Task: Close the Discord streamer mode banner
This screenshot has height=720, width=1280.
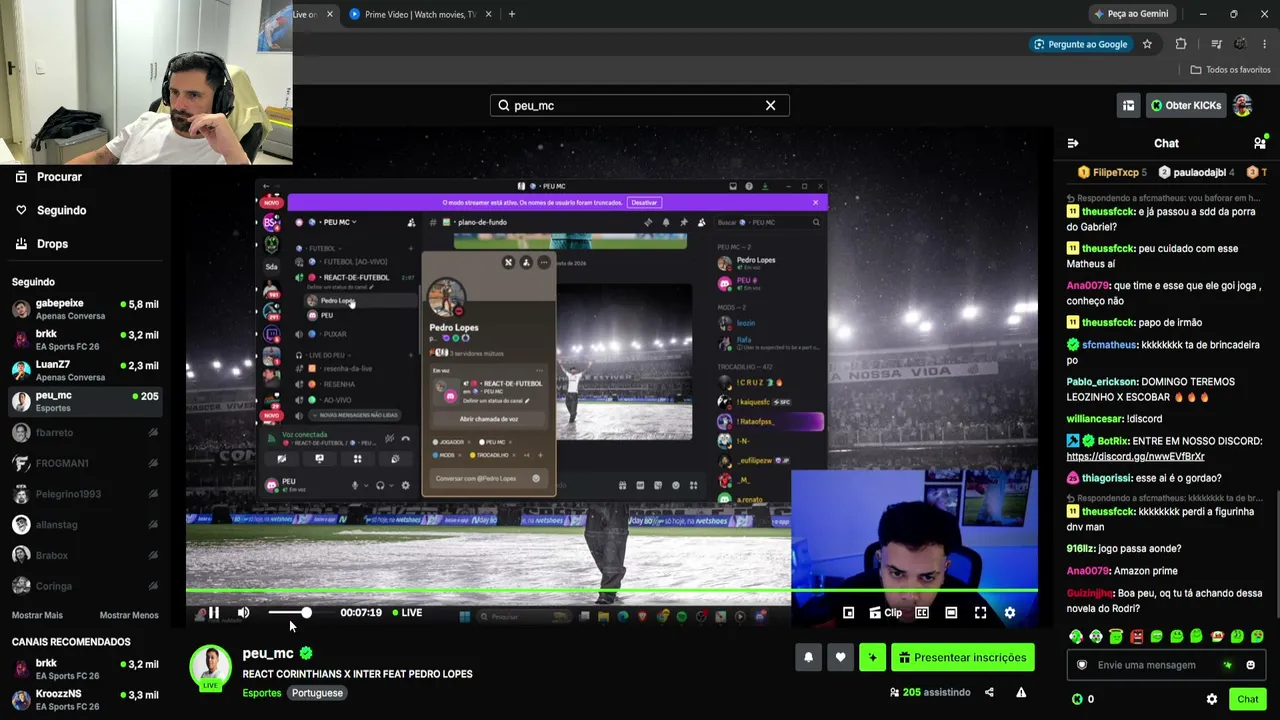Action: pos(815,202)
